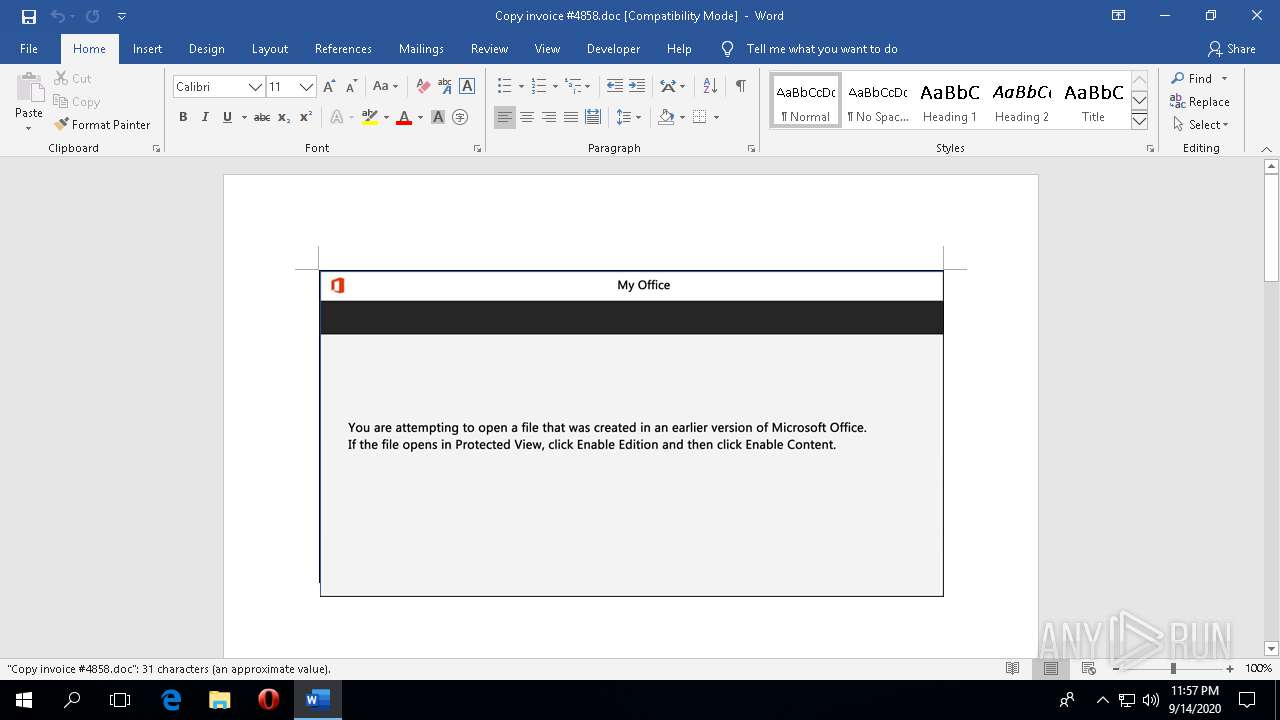Sort the selected text alphabetically

coord(710,87)
